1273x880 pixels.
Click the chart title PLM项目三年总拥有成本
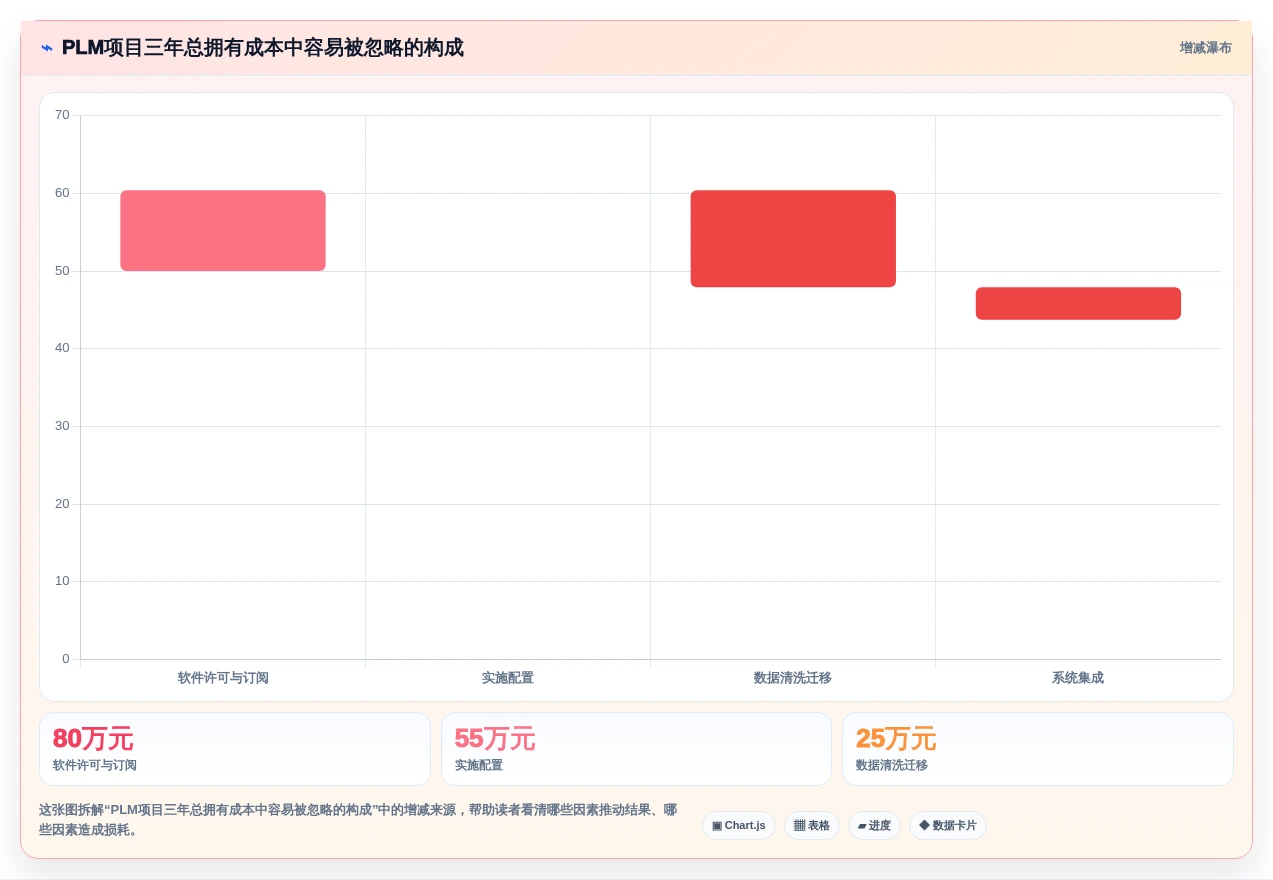point(263,48)
